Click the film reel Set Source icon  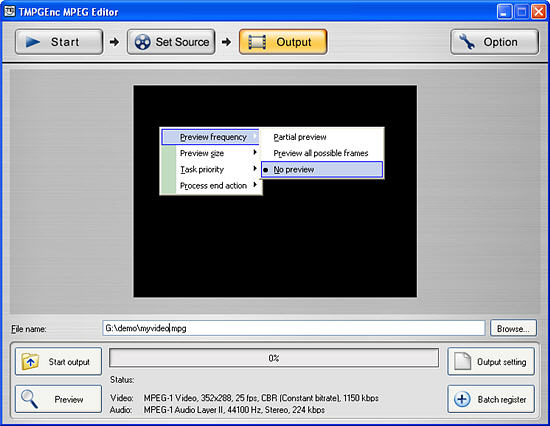(x=142, y=42)
